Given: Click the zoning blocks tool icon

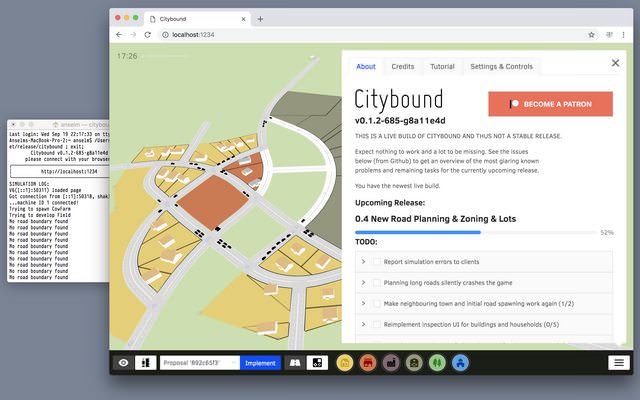Looking at the screenshot, I should (317, 362).
